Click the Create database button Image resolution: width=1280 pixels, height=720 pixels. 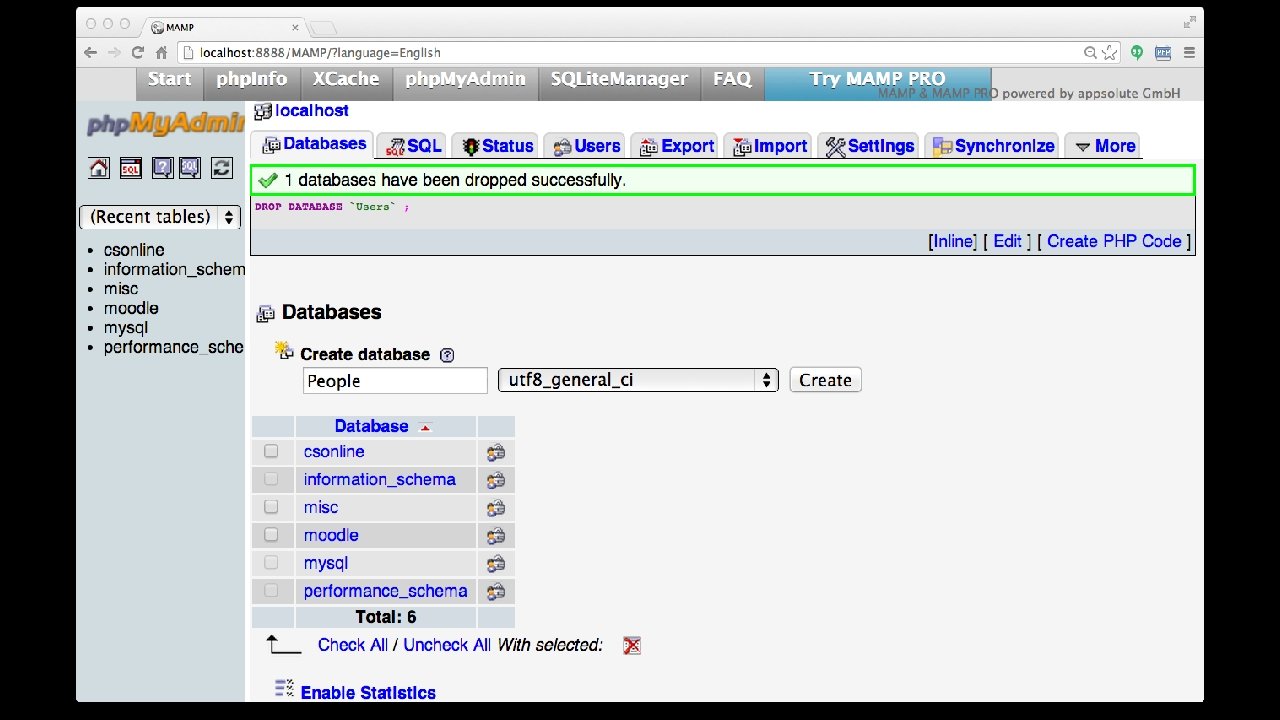point(825,380)
